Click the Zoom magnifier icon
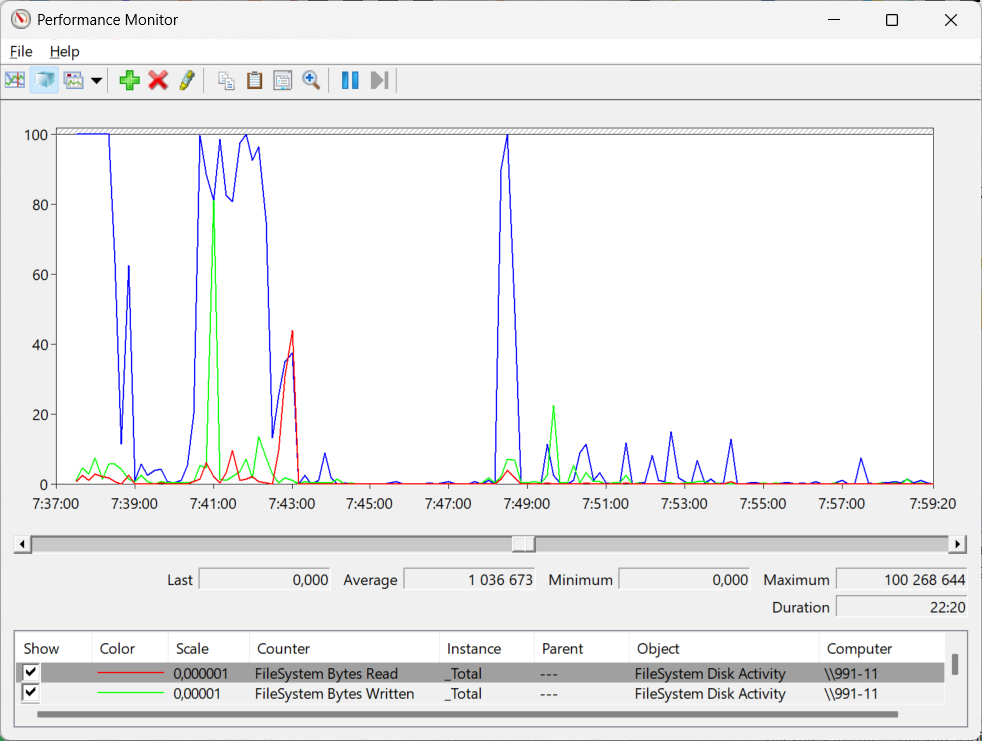Image resolution: width=982 pixels, height=741 pixels. pos(311,80)
